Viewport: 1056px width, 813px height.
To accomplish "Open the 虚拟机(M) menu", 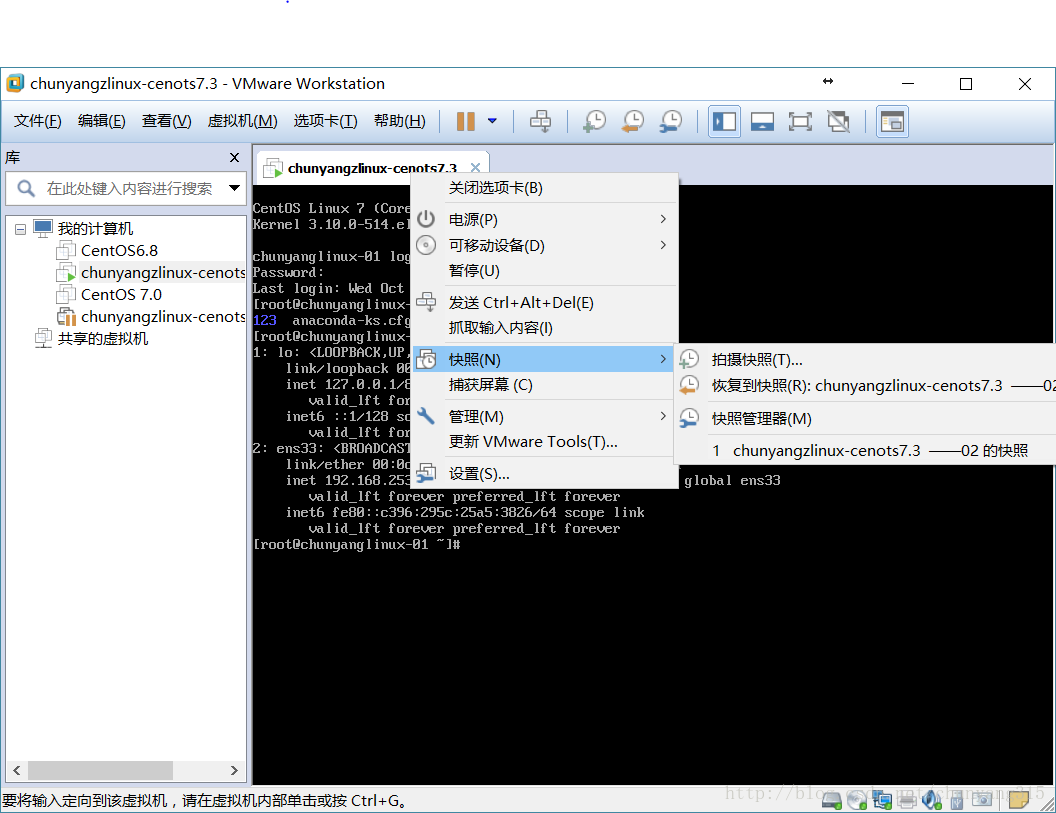I will point(242,121).
